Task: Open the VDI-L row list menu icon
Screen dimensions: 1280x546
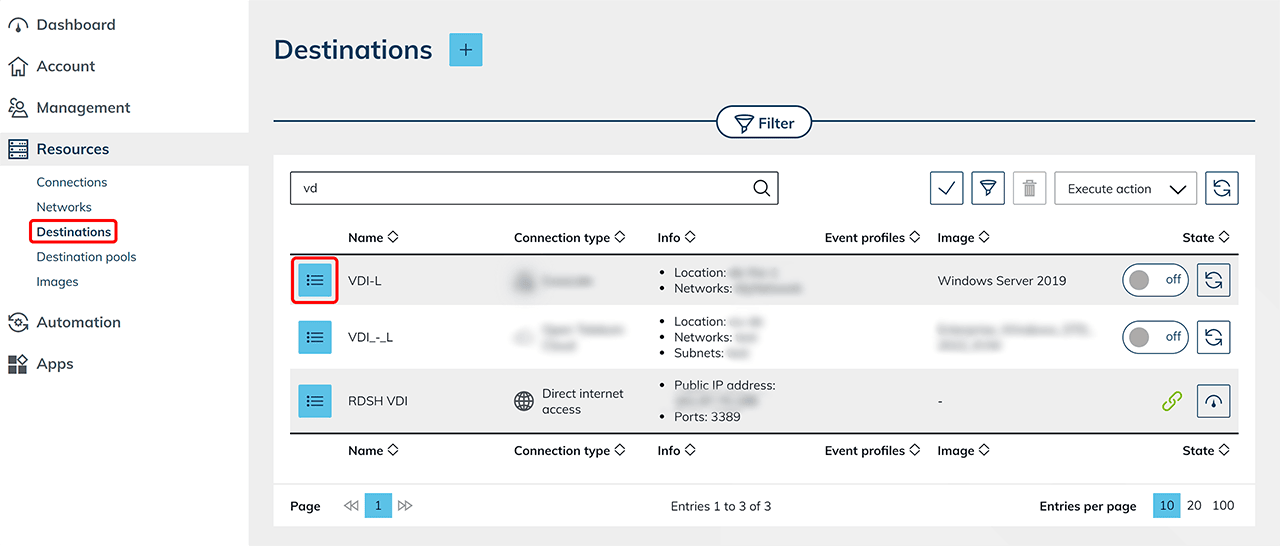Action: point(315,281)
